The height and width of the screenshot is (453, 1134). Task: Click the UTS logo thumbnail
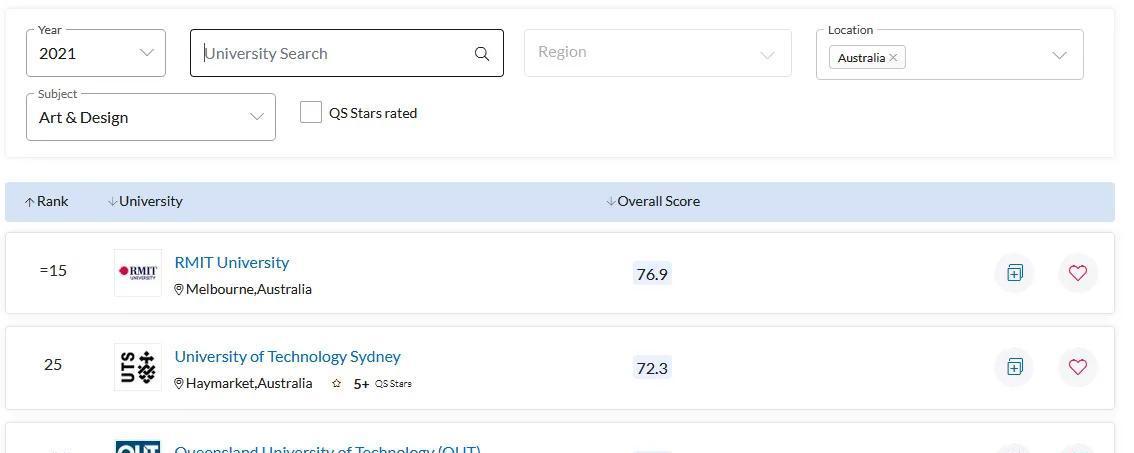coord(137,367)
